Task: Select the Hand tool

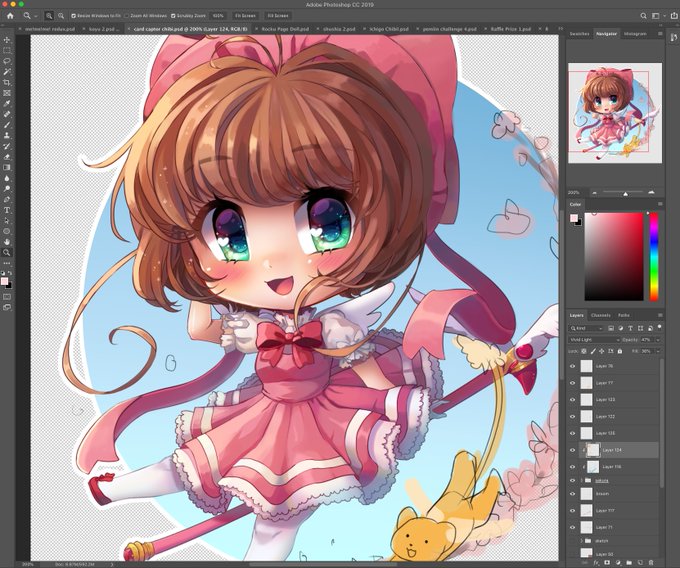Action: click(x=7, y=242)
